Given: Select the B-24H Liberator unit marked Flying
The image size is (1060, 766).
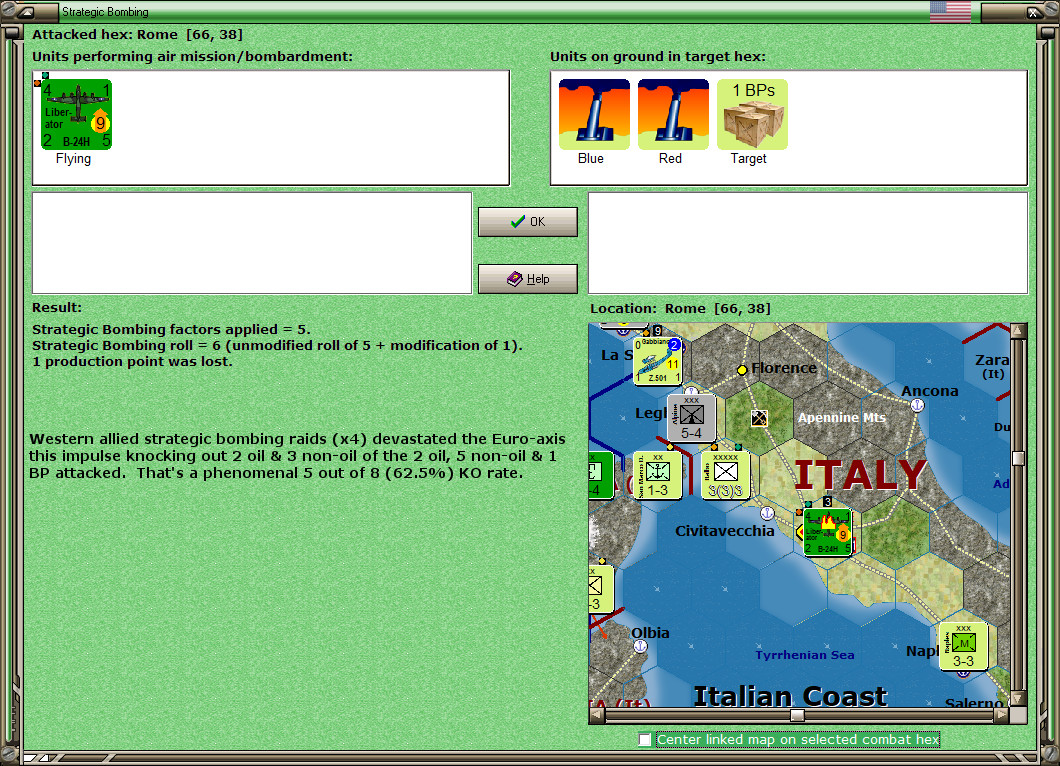Looking at the screenshot, I should pyautogui.click(x=76, y=113).
